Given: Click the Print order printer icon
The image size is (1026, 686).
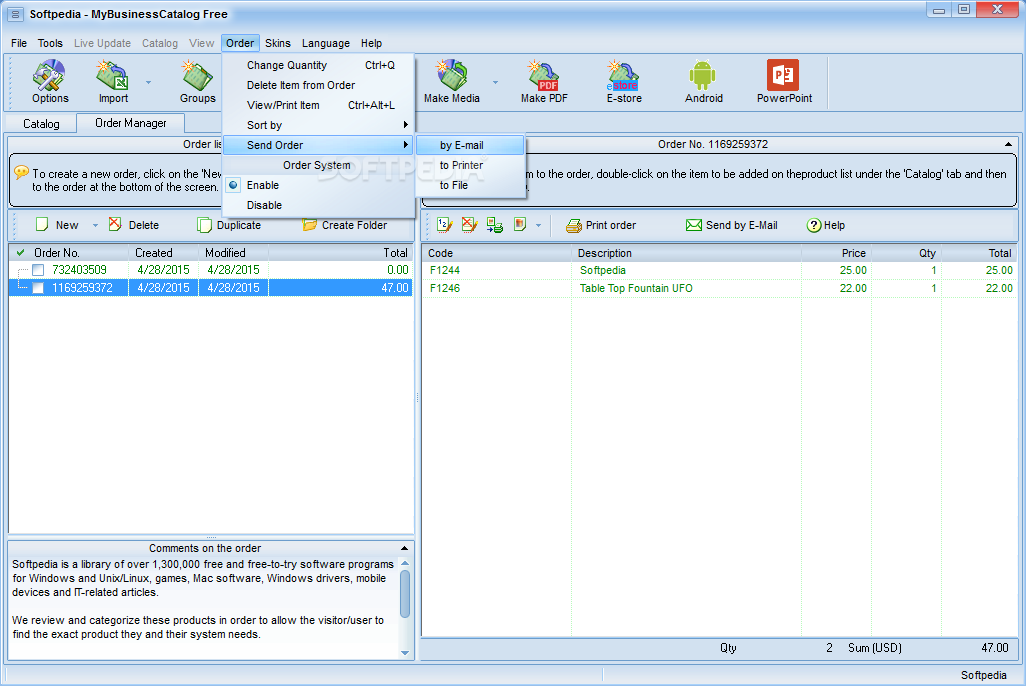Looking at the screenshot, I should [x=574, y=225].
